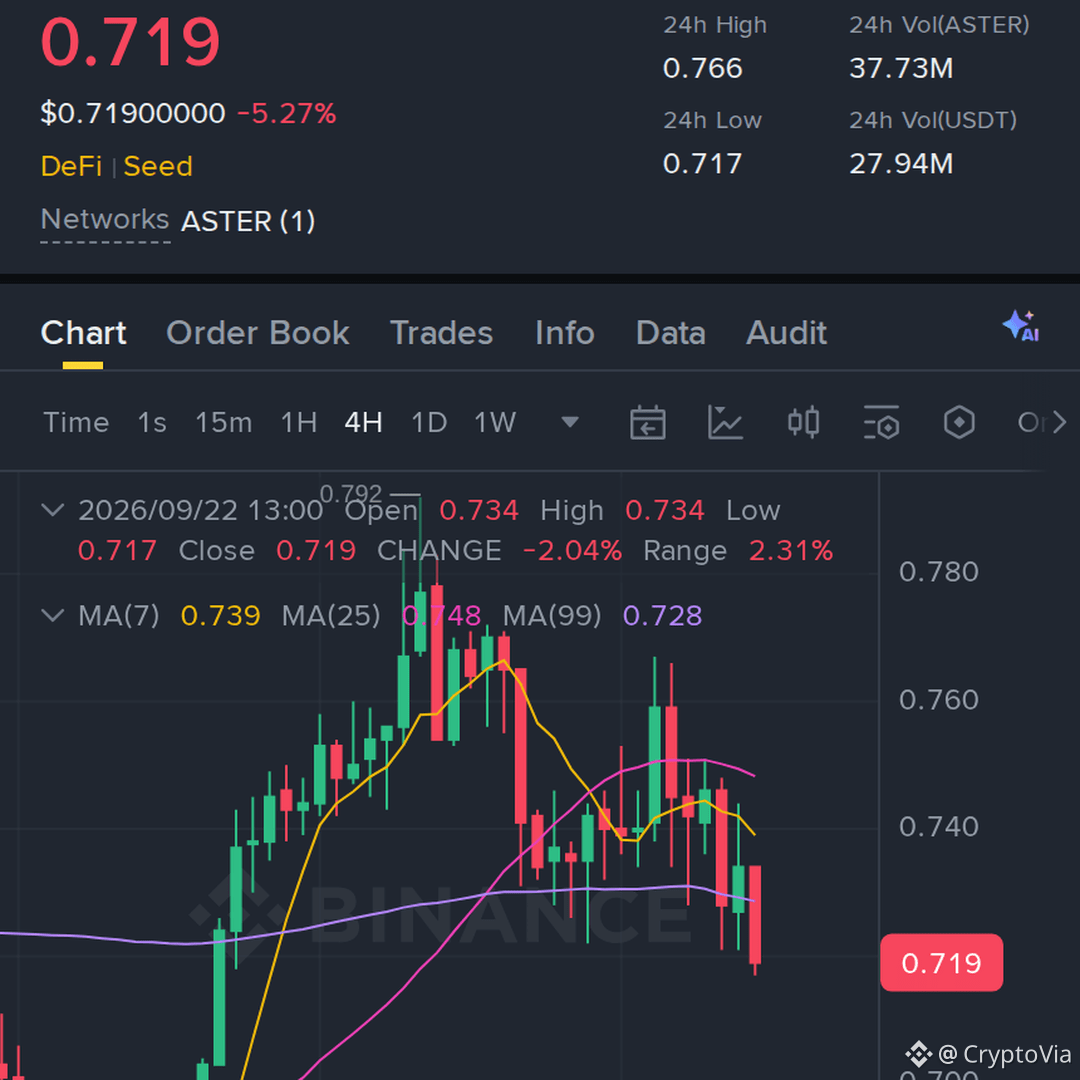Collapse the OHLC candle info row
This screenshot has width=1080, height=1080.
pos(53,510)
